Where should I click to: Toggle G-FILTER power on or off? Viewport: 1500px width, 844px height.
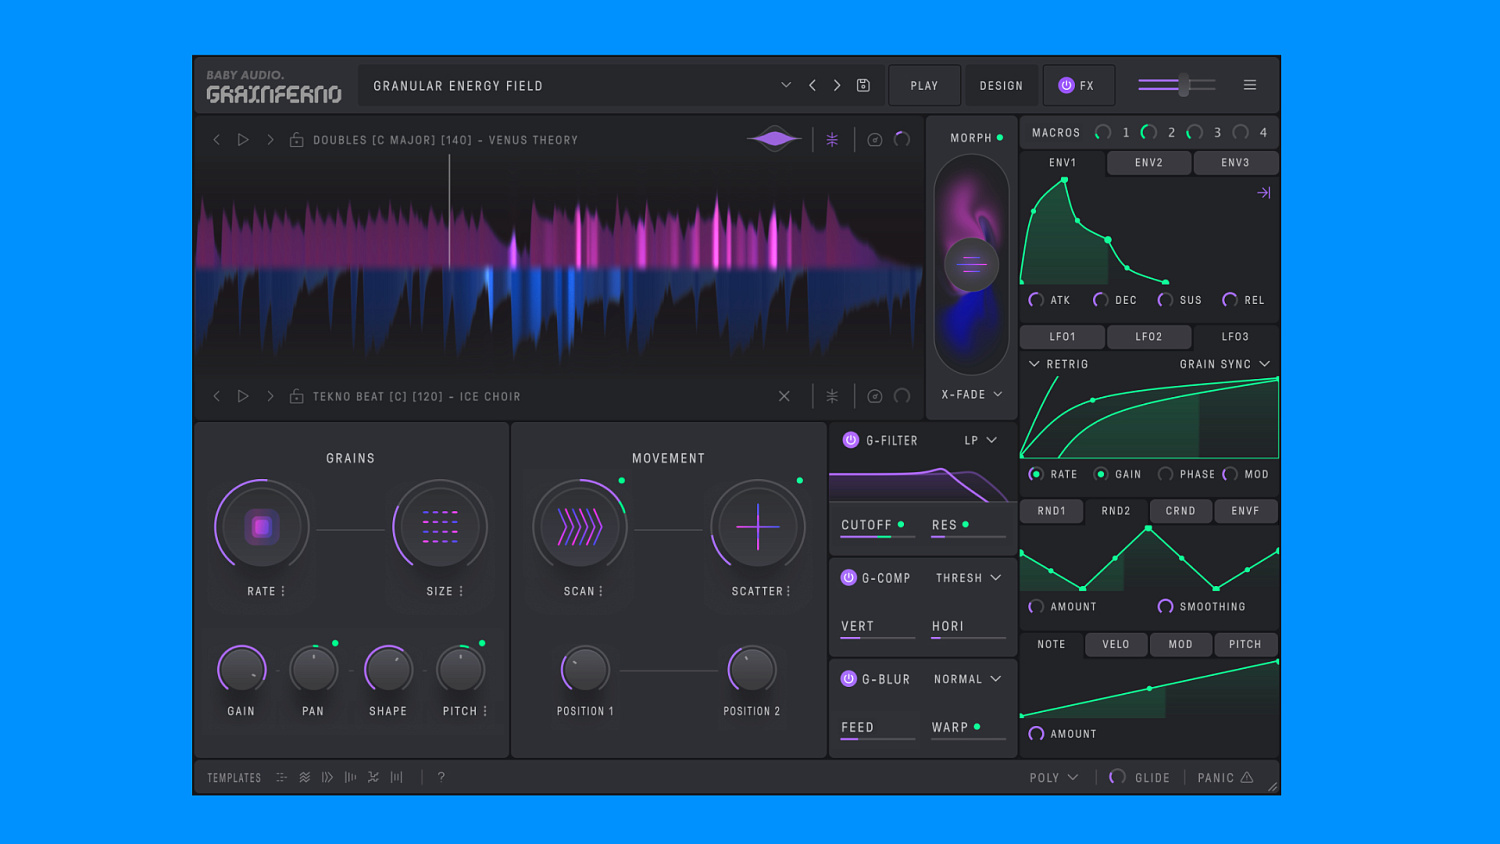coord(851,440)
